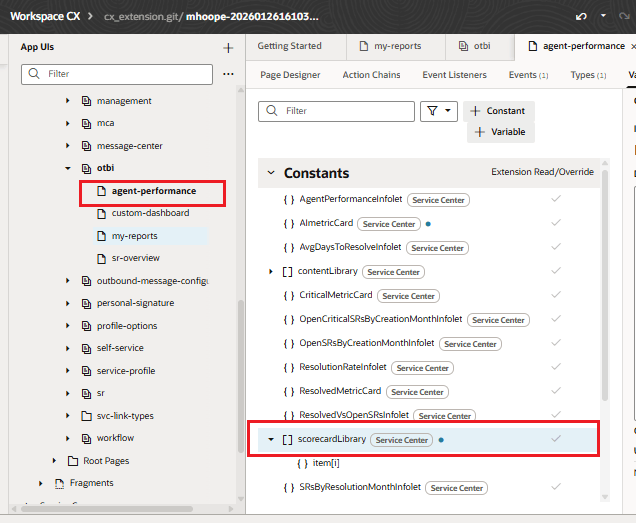
Task: Expand the mca tree node
Action: (68, 123)
